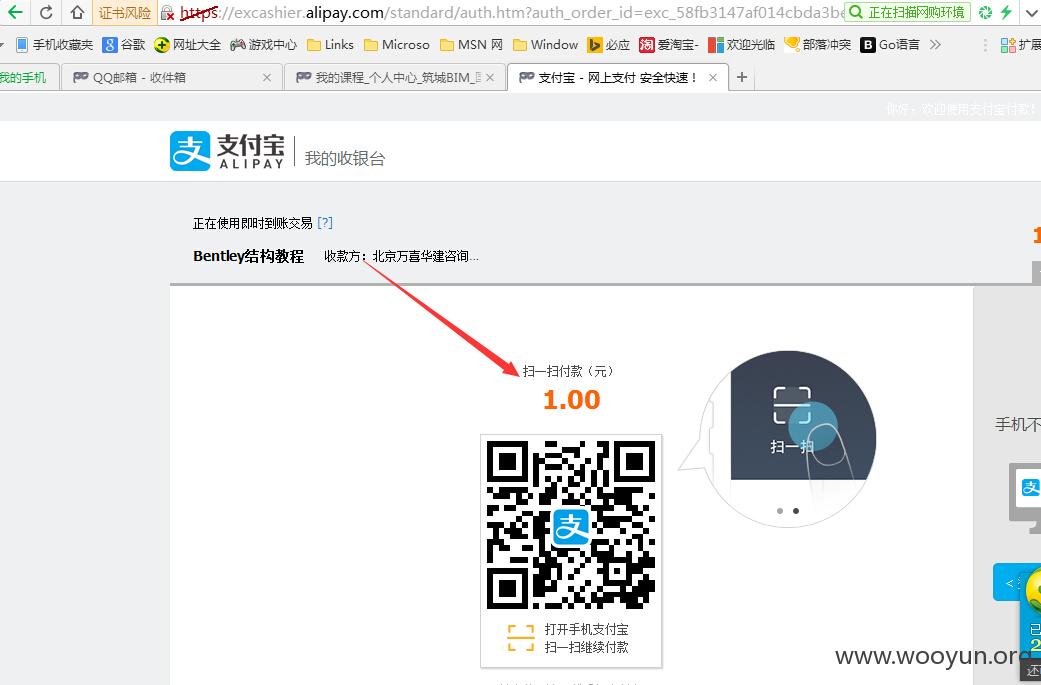Viewport: 1041px width, 685px height.
Task: Open the 必应 Bing bookmark
Action: 609,44
